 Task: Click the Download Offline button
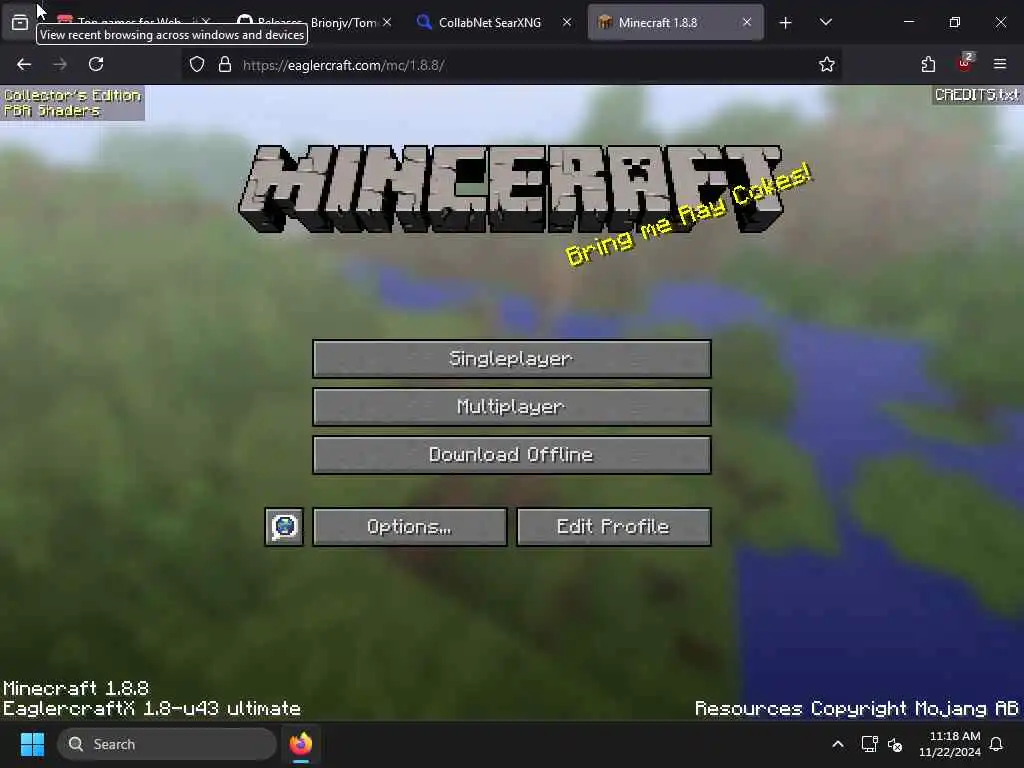(x=511, y=455)
